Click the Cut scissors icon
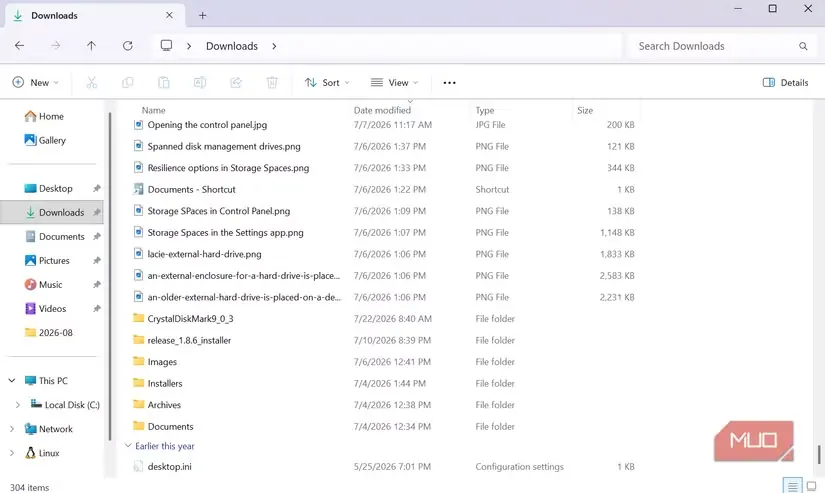 (x=92, y=83)
